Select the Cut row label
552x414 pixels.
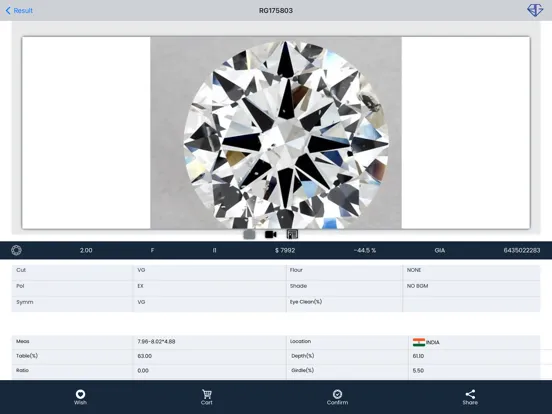pos(21,270)
